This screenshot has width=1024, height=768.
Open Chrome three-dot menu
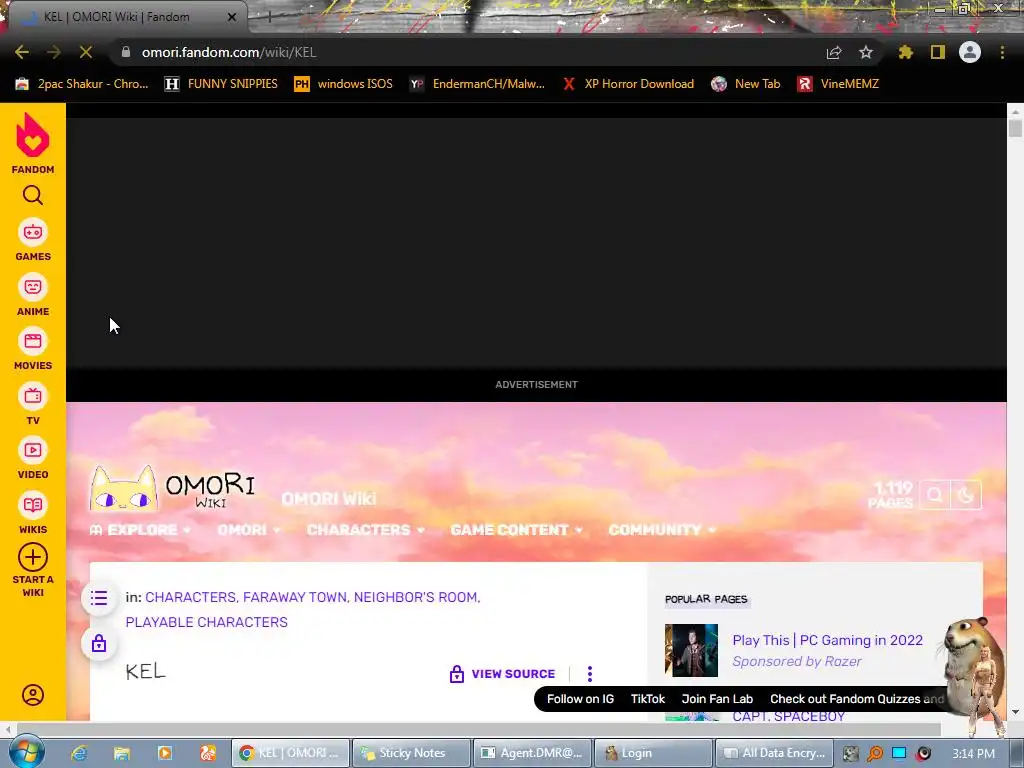pyautogui.click(x=1002, y=52)
